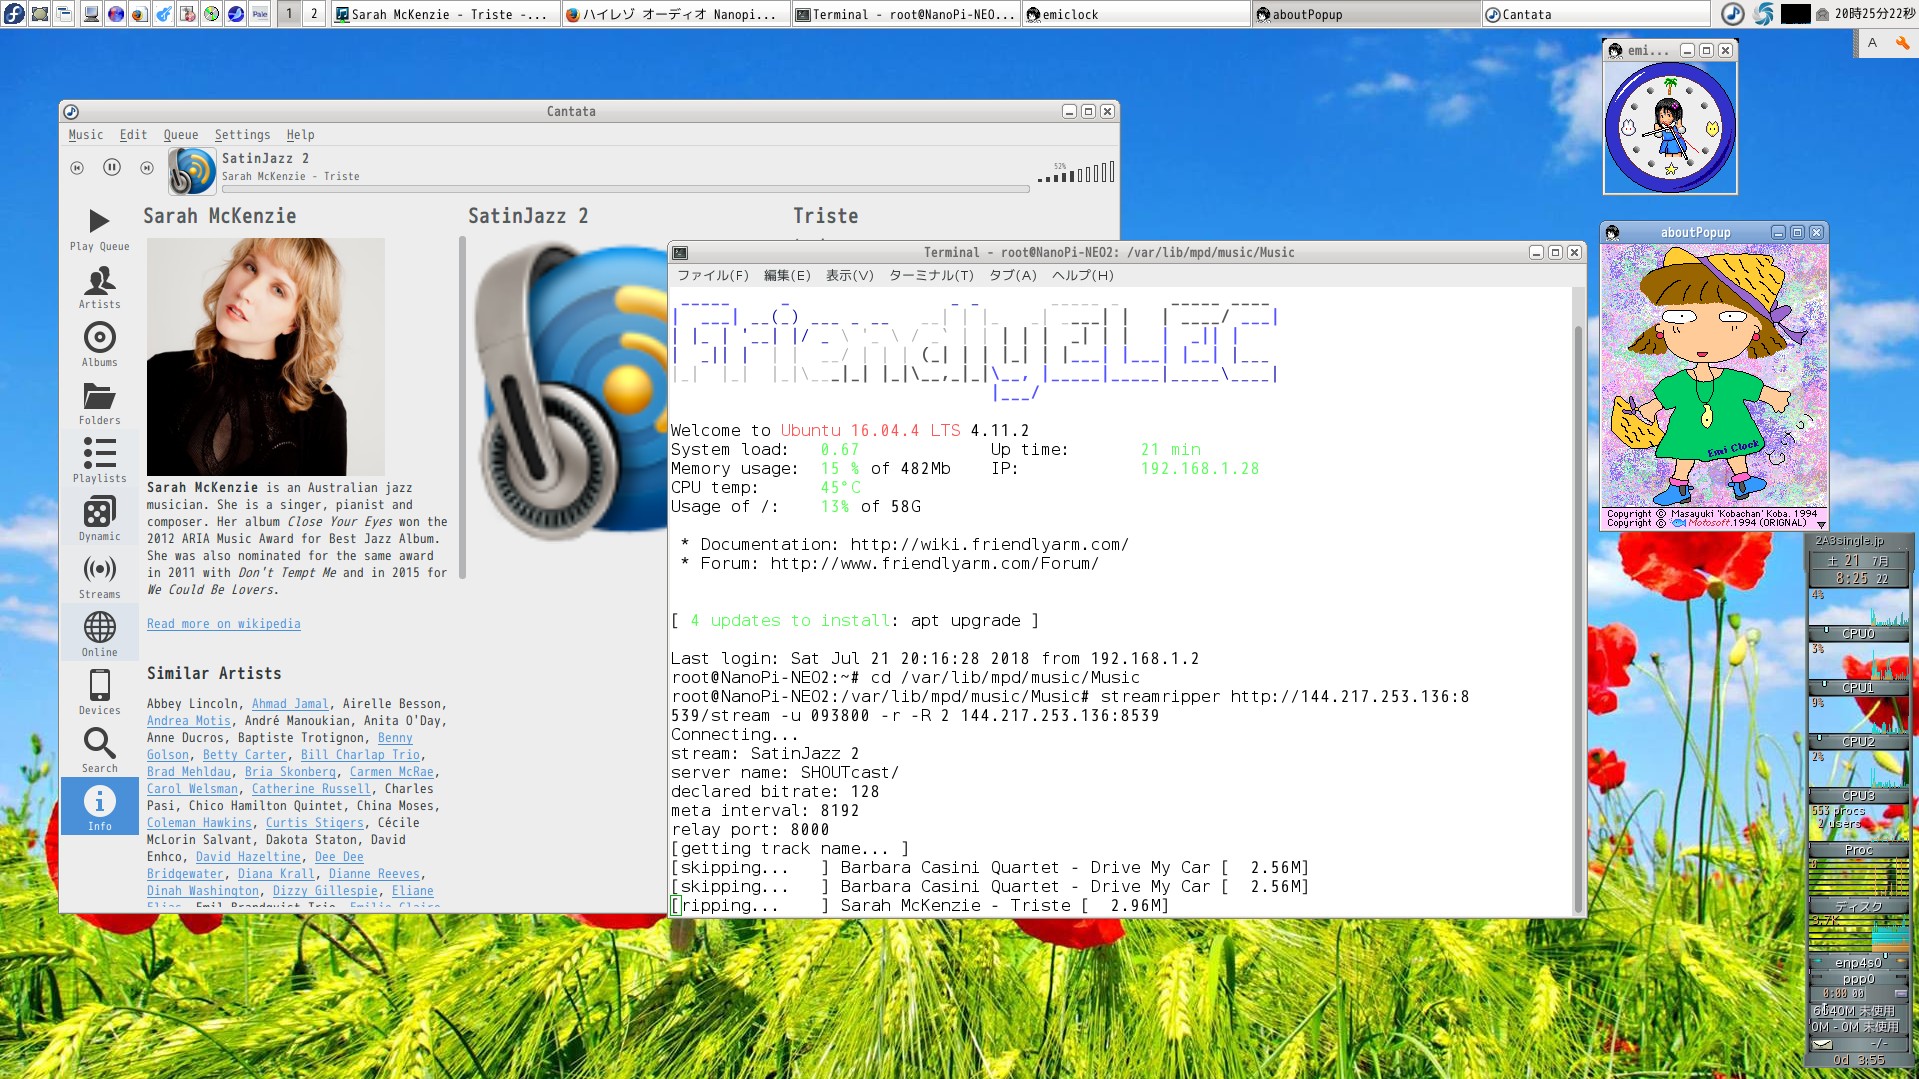Open the Dynamic playlists icon
The height and width of the screenshot is (1079, 1919).
click(99, 519)
